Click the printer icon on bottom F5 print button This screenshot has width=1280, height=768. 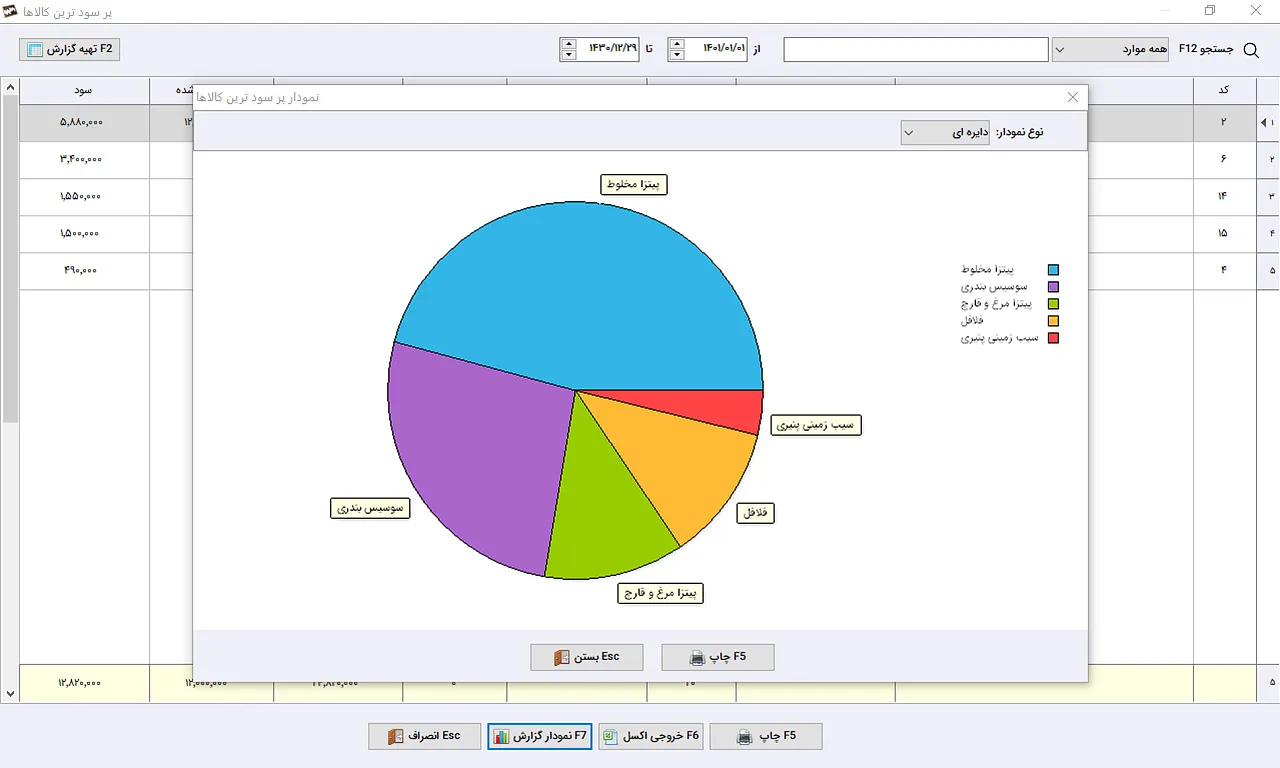(x=745, y=737)
